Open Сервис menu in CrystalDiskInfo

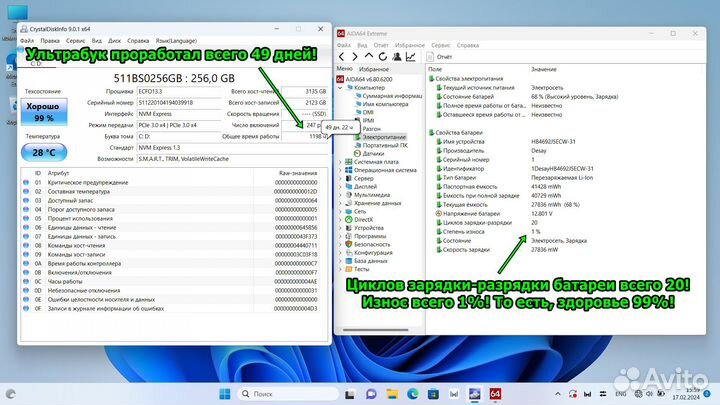pos(75,41)
